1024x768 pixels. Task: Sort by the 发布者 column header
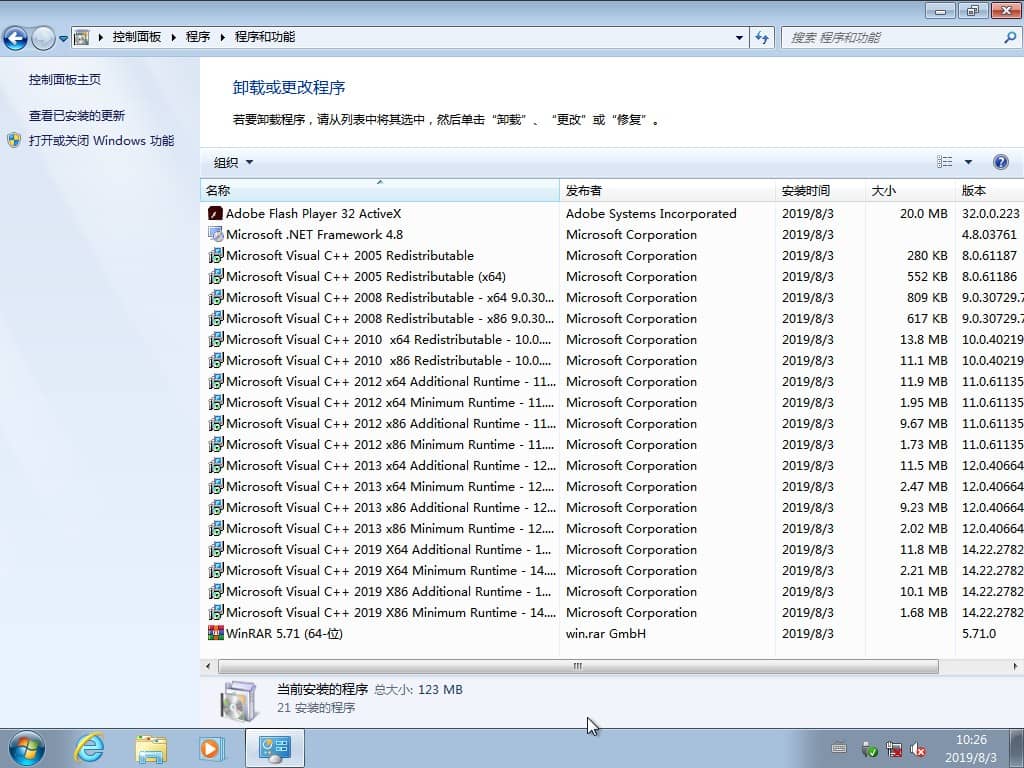point(667,191)
